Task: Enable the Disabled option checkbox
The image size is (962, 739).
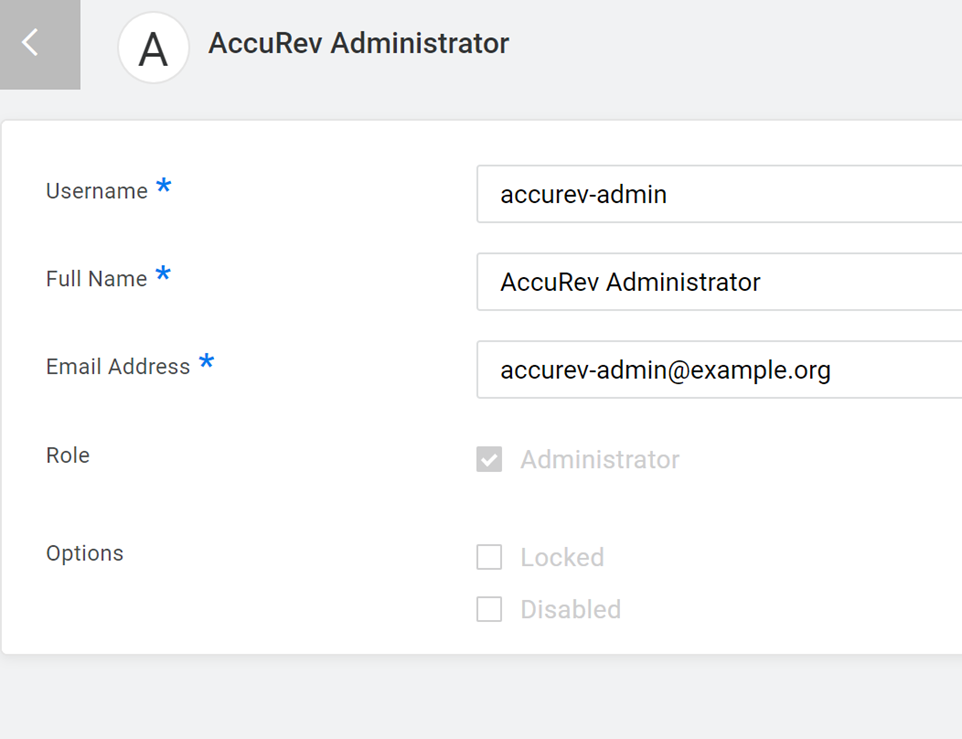Action: tap(489, 609)
